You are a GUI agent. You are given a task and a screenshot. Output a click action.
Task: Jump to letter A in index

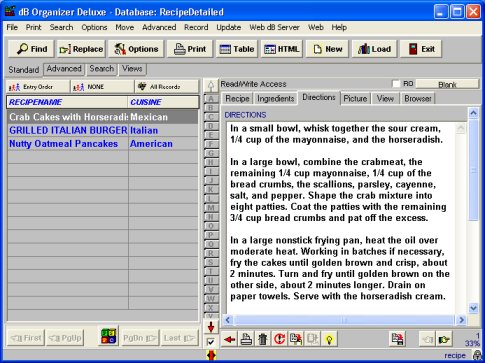(x=211, y=99)
